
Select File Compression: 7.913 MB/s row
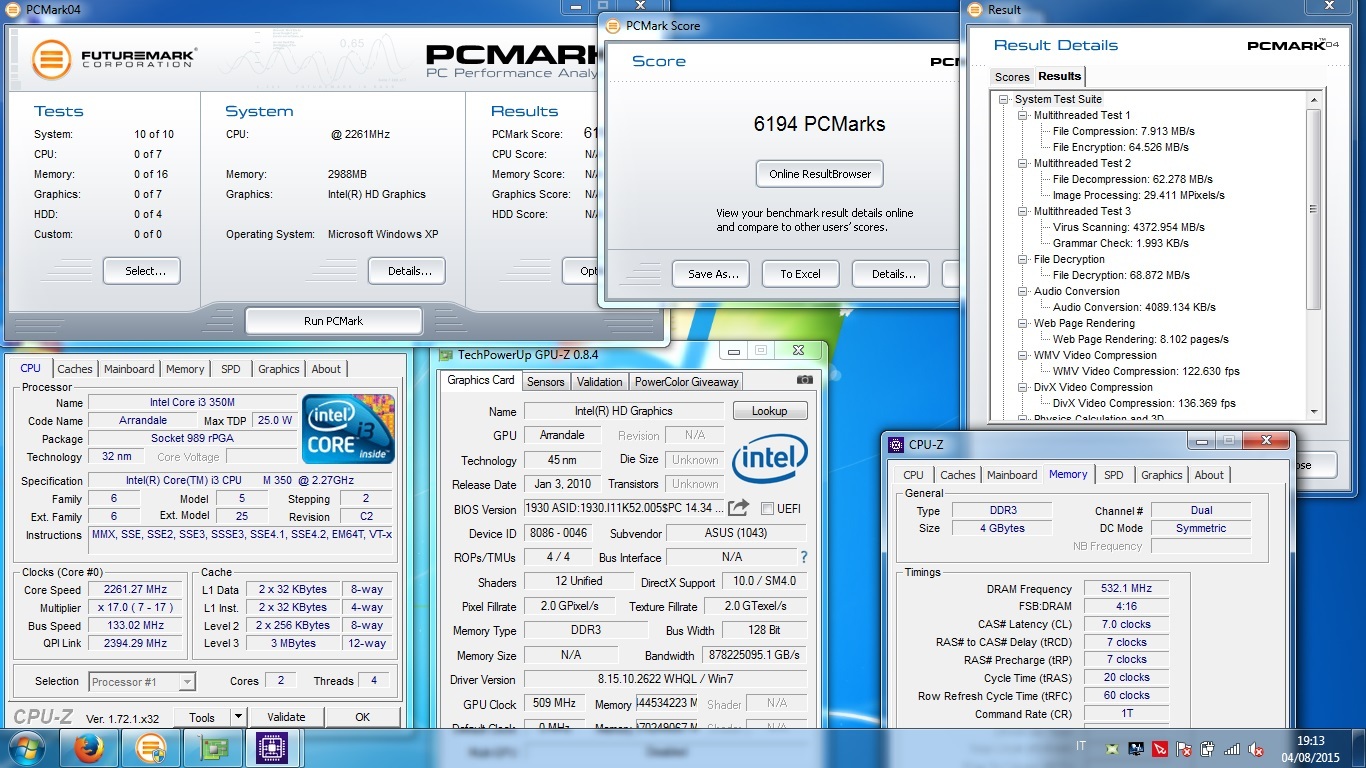click(1123, 131)
